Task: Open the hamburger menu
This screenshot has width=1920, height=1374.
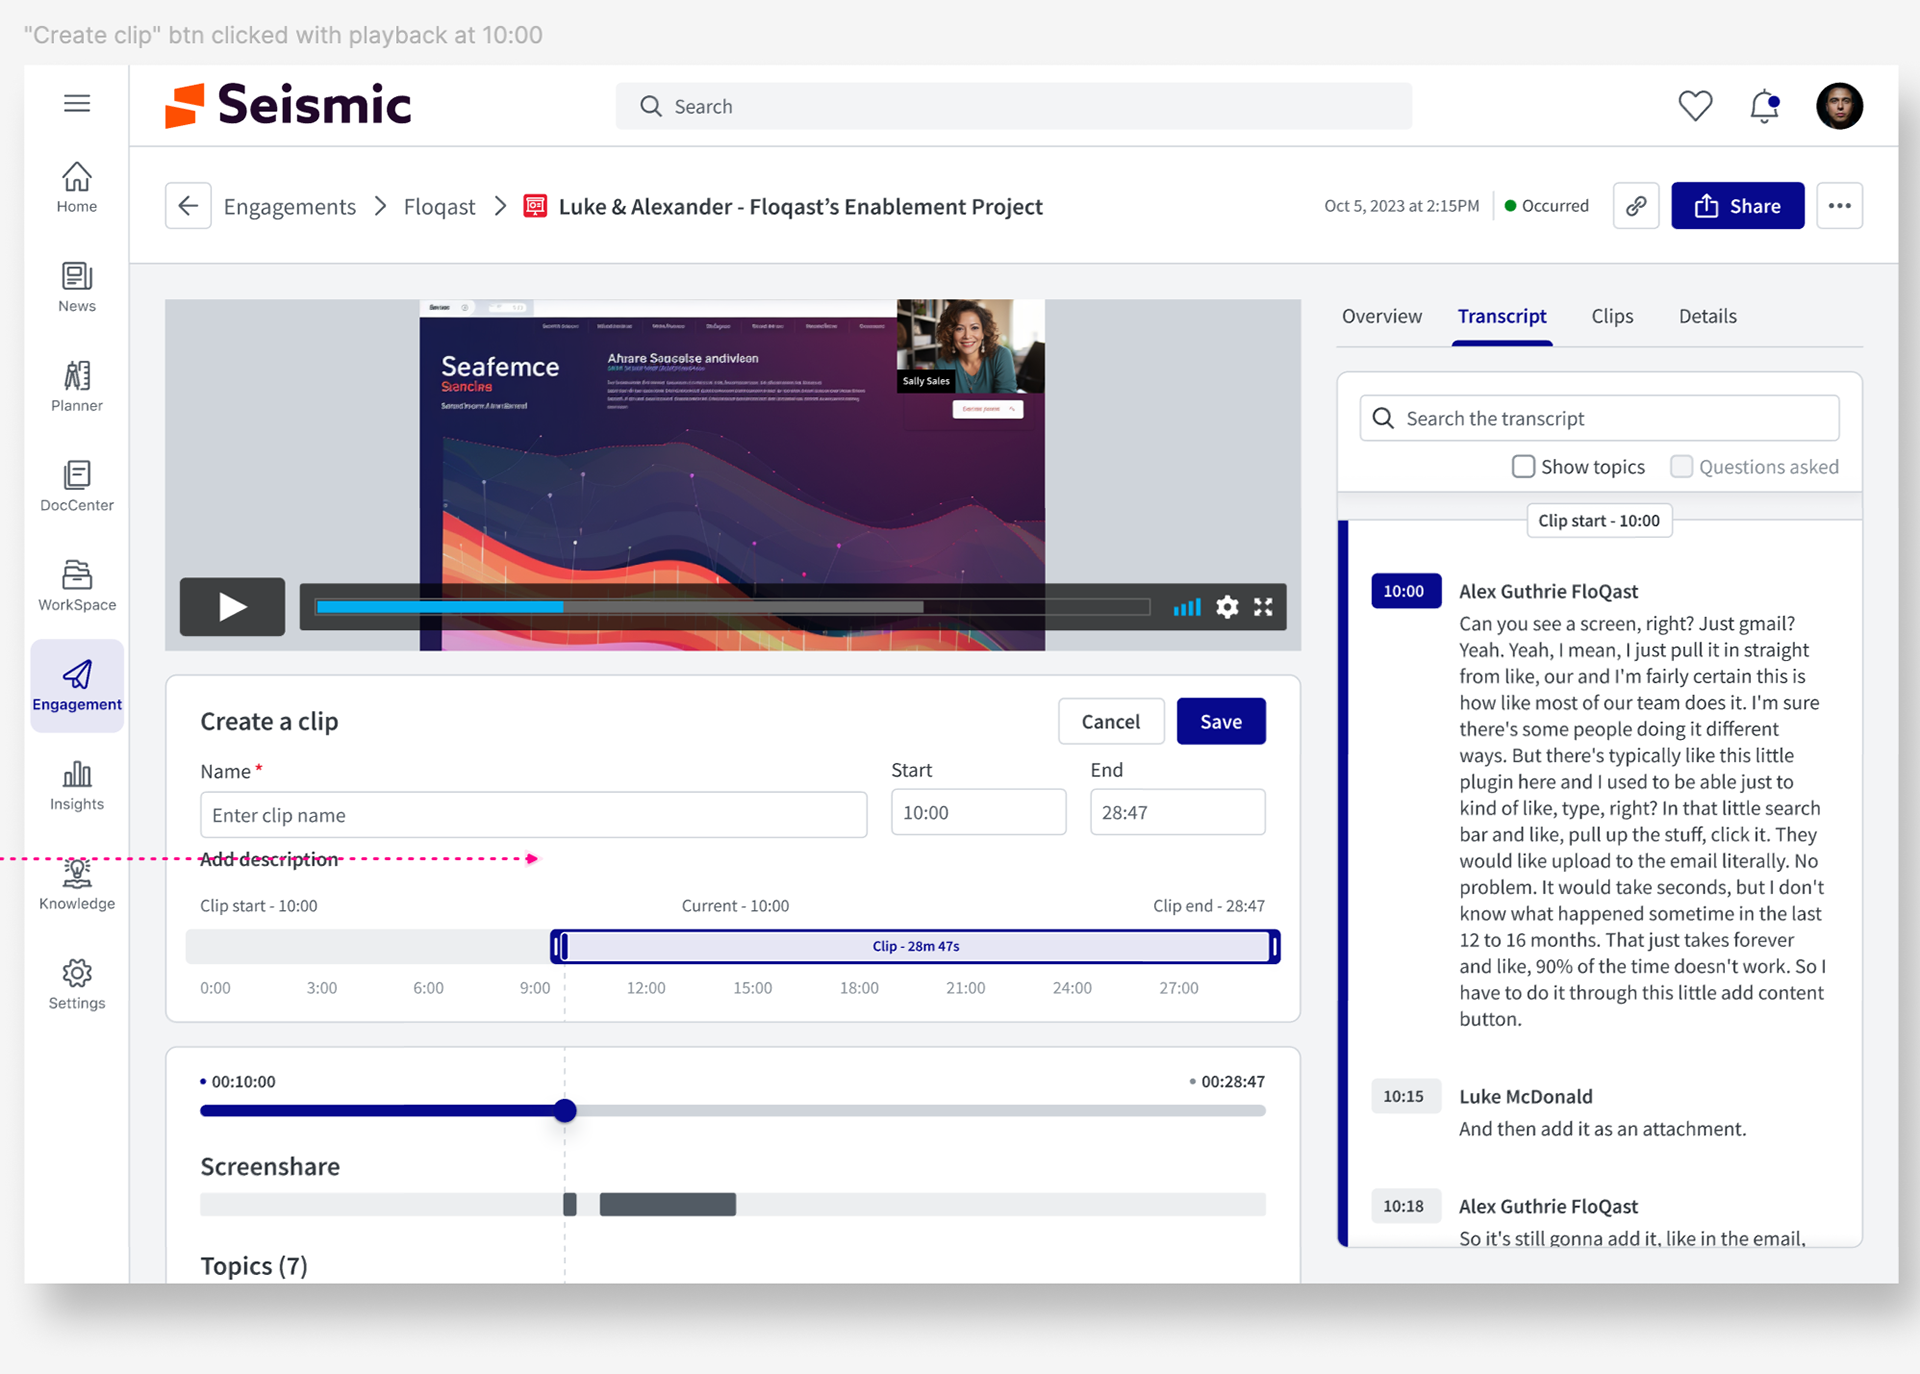Action: click(77, 103)
